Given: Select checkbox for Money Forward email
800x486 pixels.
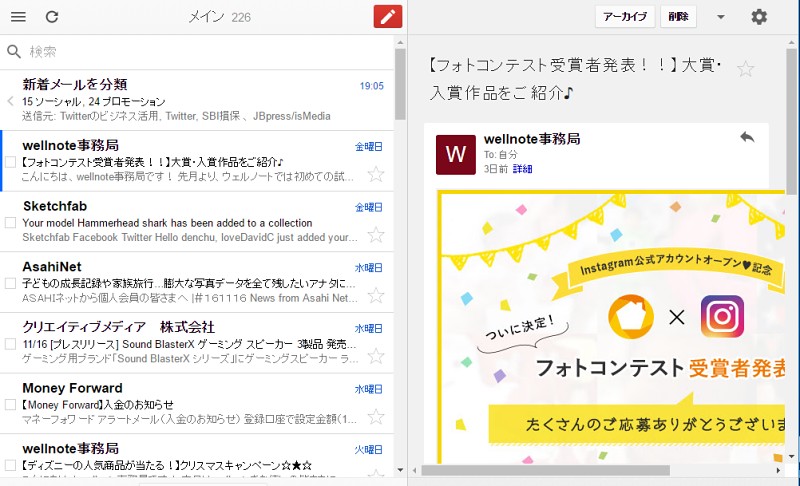Looking at the screenshot, I should [10, 405].
